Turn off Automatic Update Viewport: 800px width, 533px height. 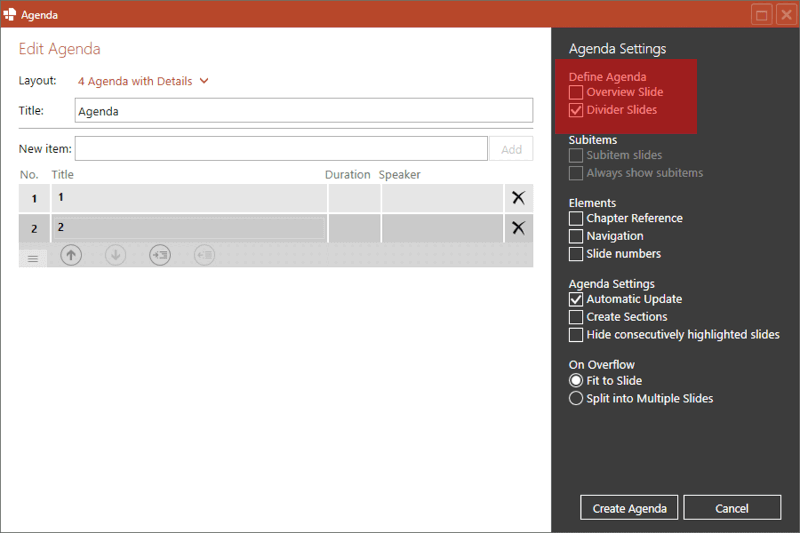[x=576, y=299]
